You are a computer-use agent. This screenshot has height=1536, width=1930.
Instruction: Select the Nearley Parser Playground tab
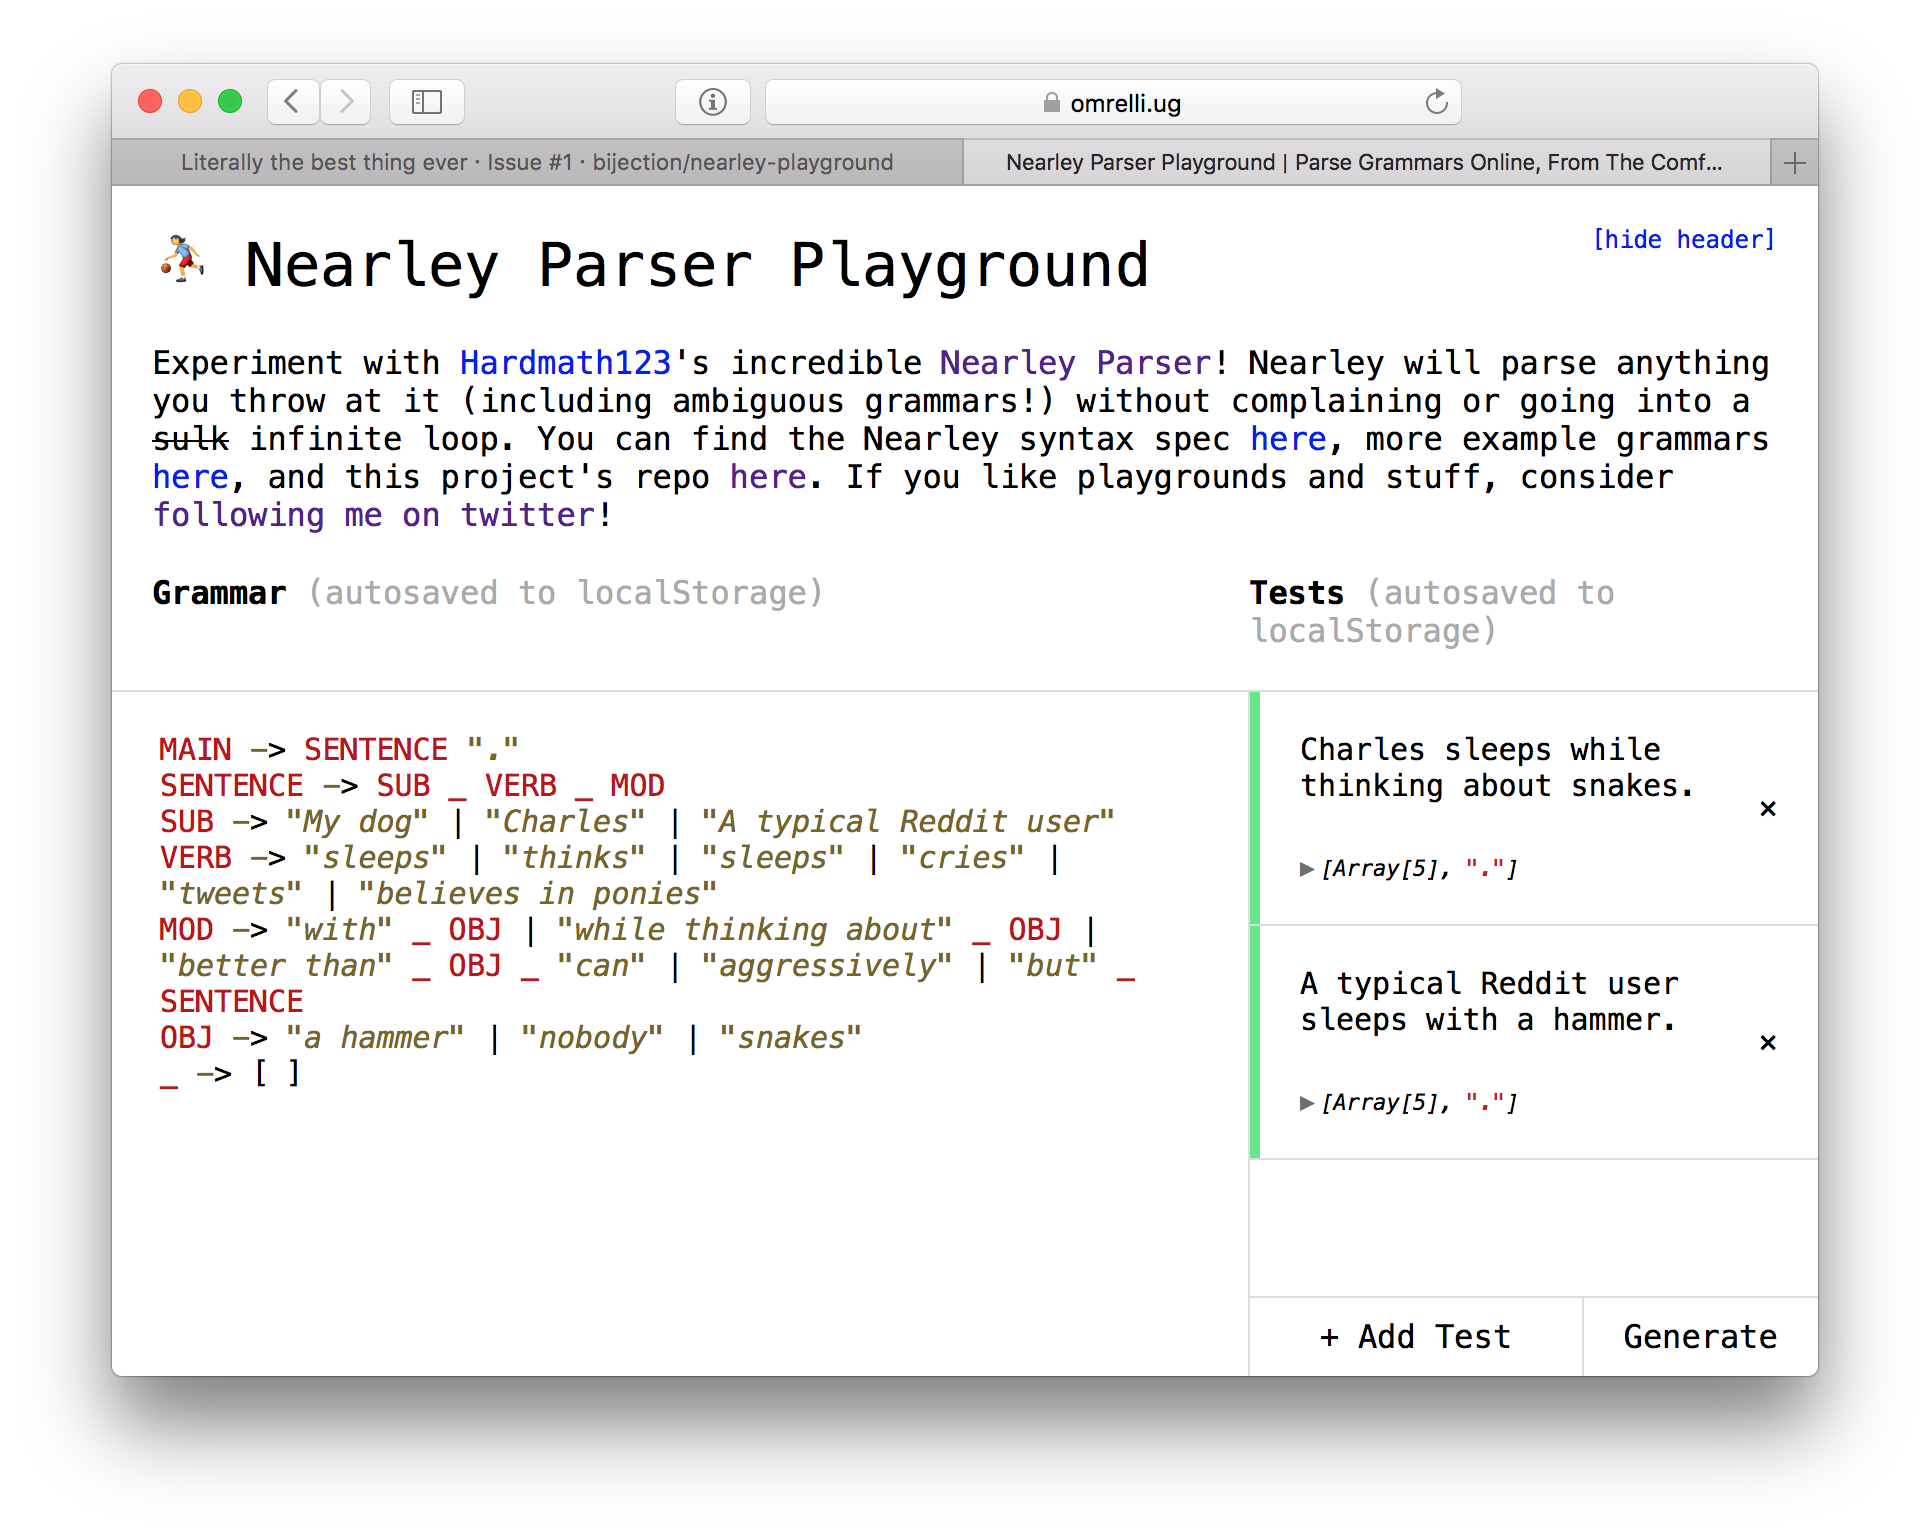click(x=1364, y=163)
